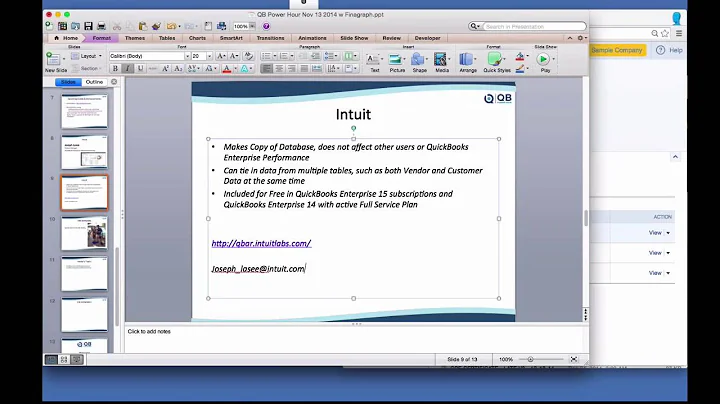Viewport: 720px width, 404px height.
Task: Click second View link in browser list
Action: click(x=655, y=253)
